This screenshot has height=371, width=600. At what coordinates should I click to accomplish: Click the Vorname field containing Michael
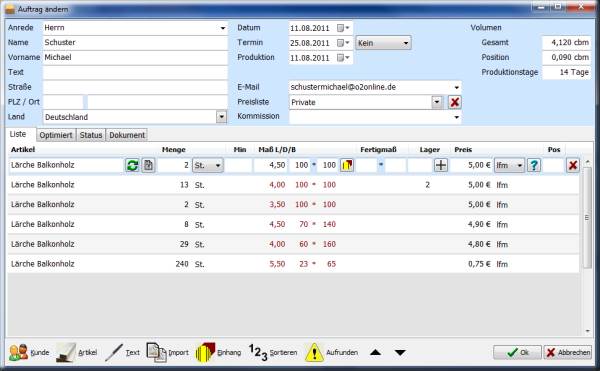tap(135, 58)
